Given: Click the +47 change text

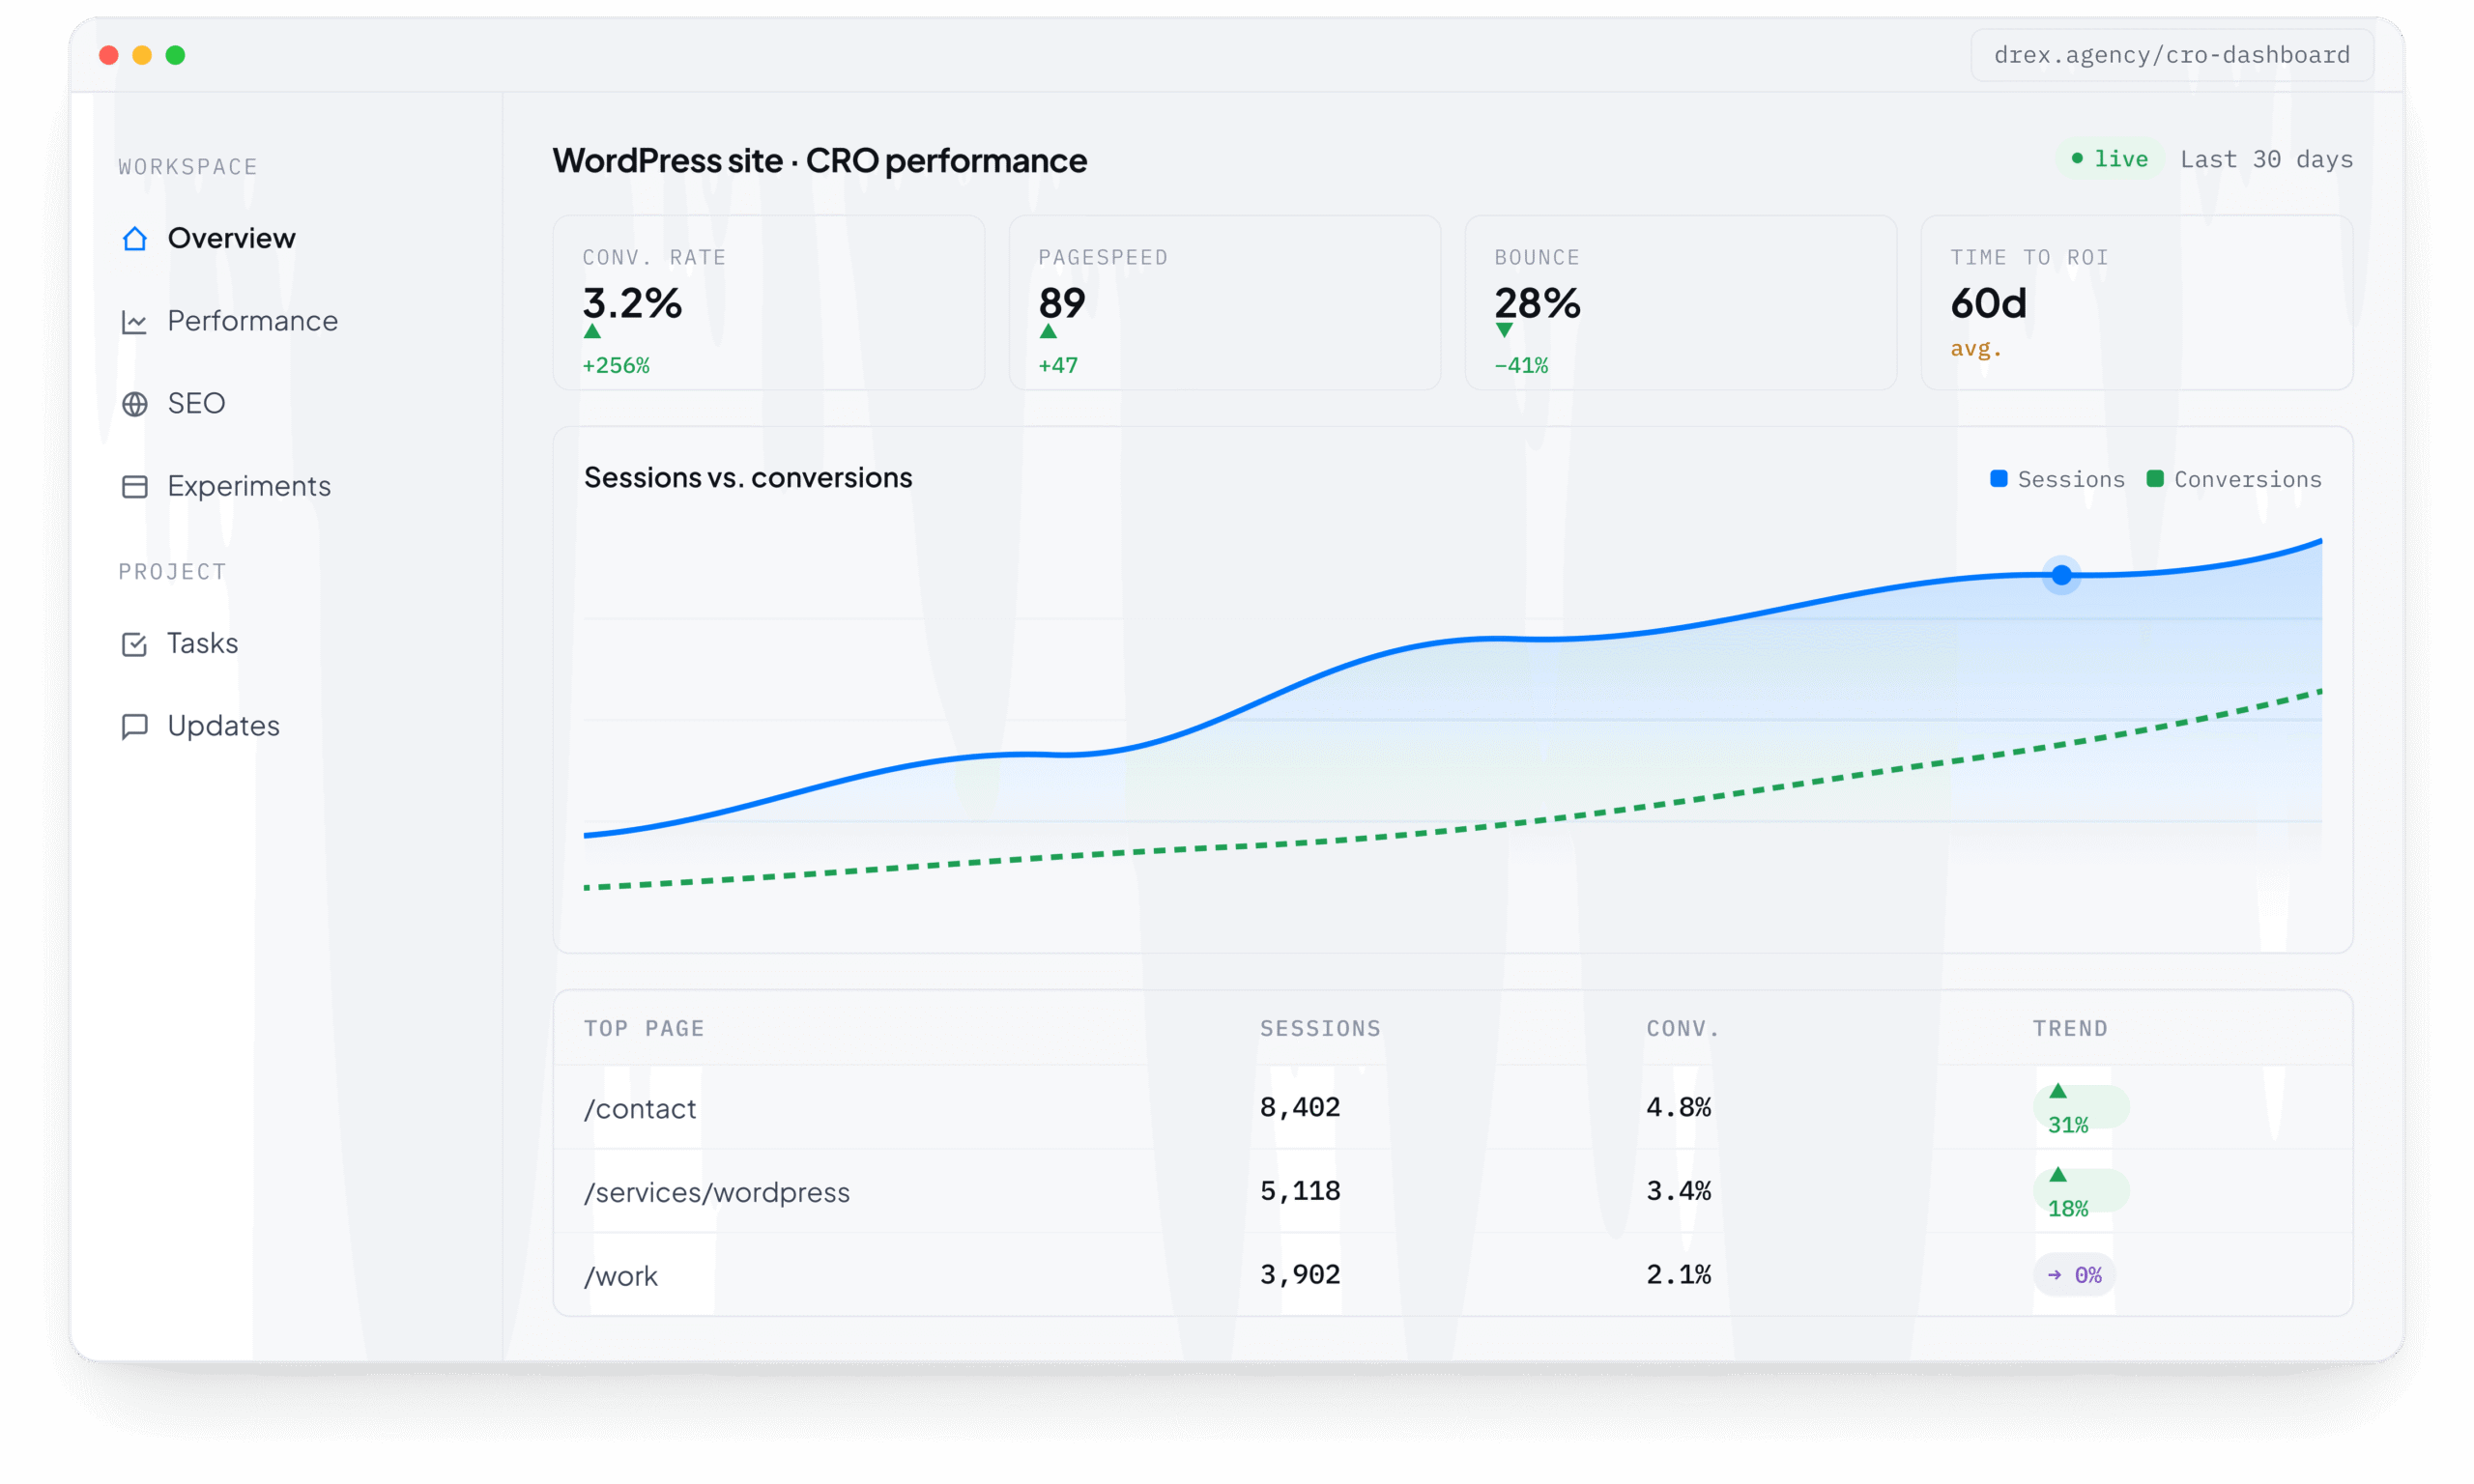Looking at the screenshot, I should [x=1058, y=366].
